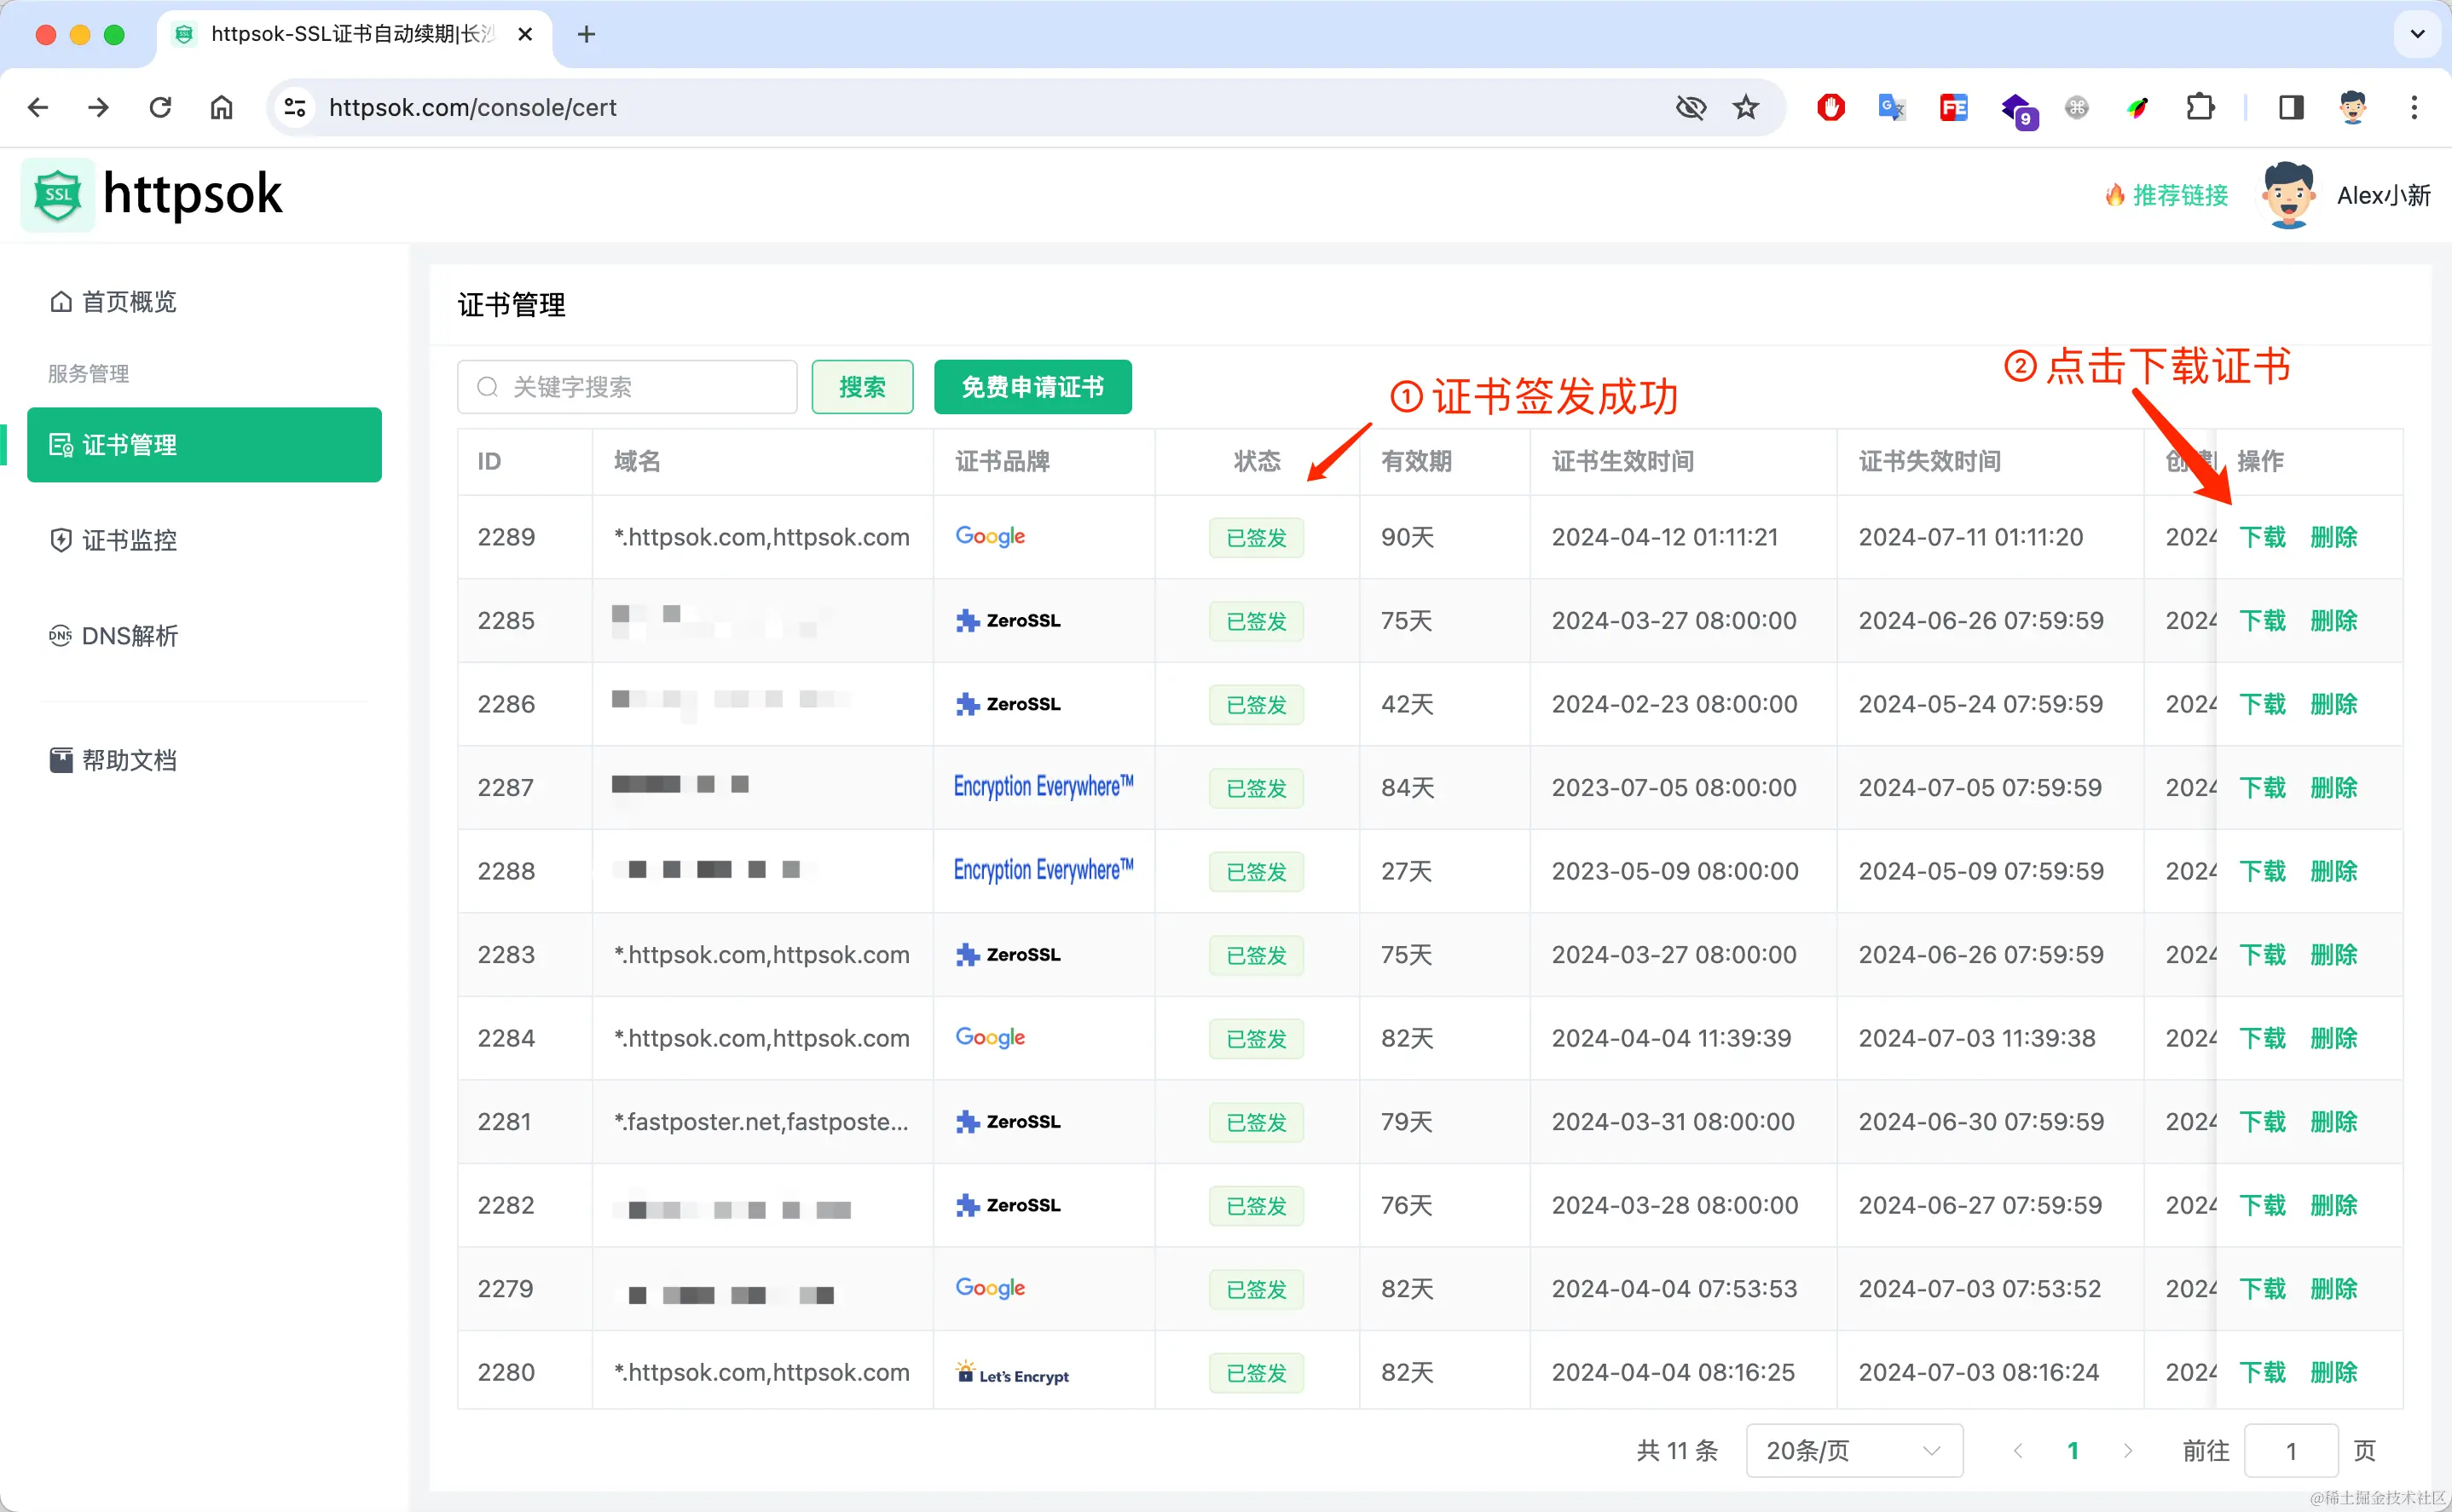Open the site info toggle in the address bar
The image size is (2452, 1512).
pos(294,107)
